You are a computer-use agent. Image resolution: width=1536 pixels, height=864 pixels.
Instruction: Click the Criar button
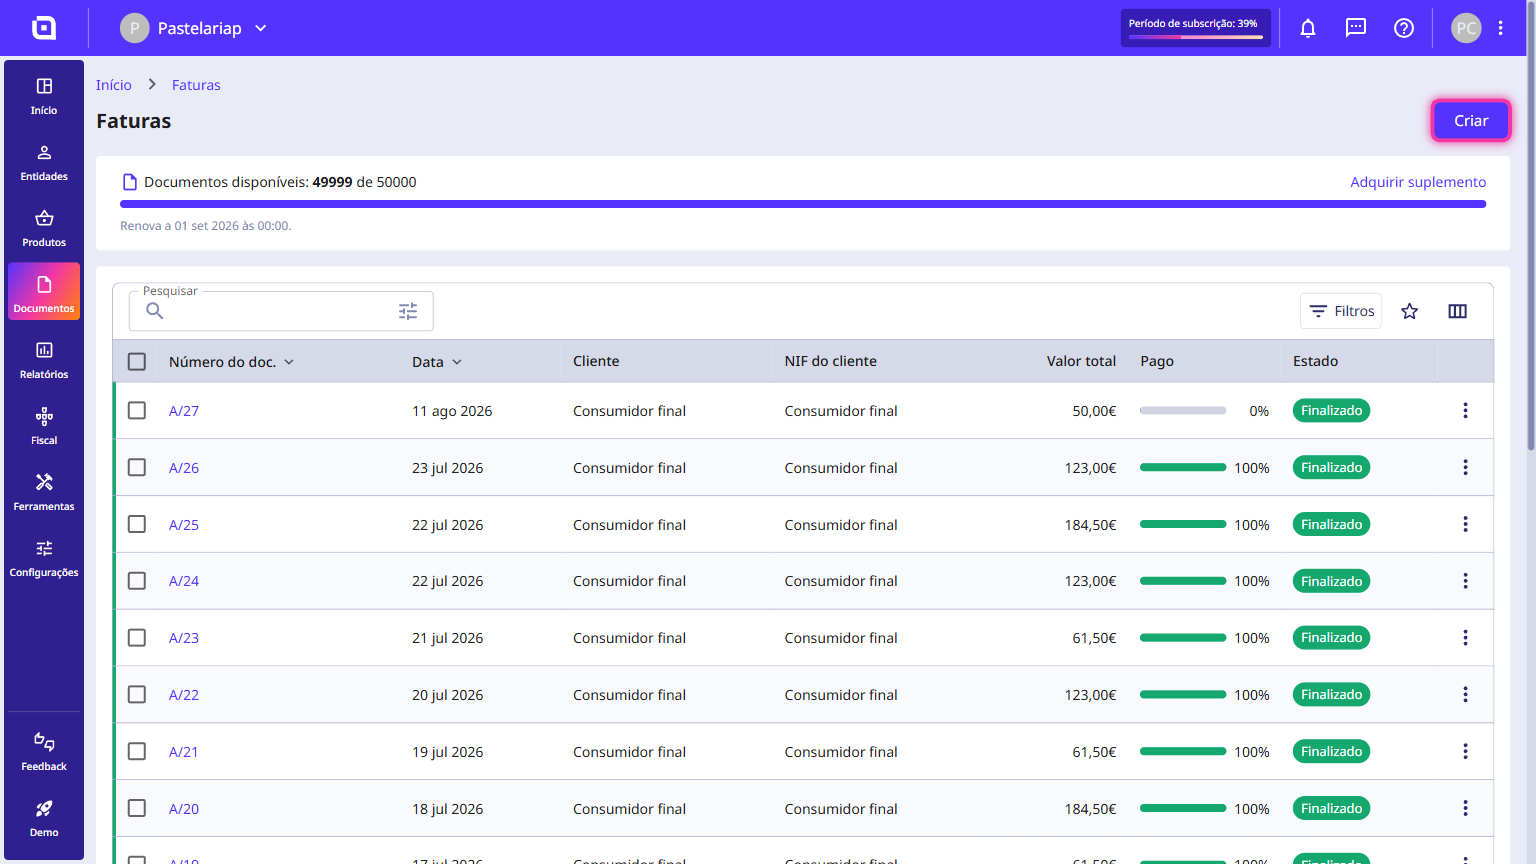pos(1471,121)
